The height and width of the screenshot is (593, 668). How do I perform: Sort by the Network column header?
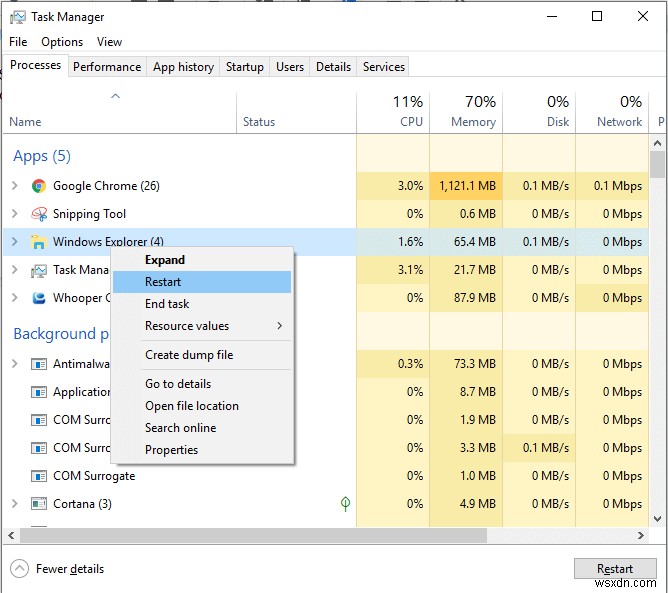click(x=612, y=112)
